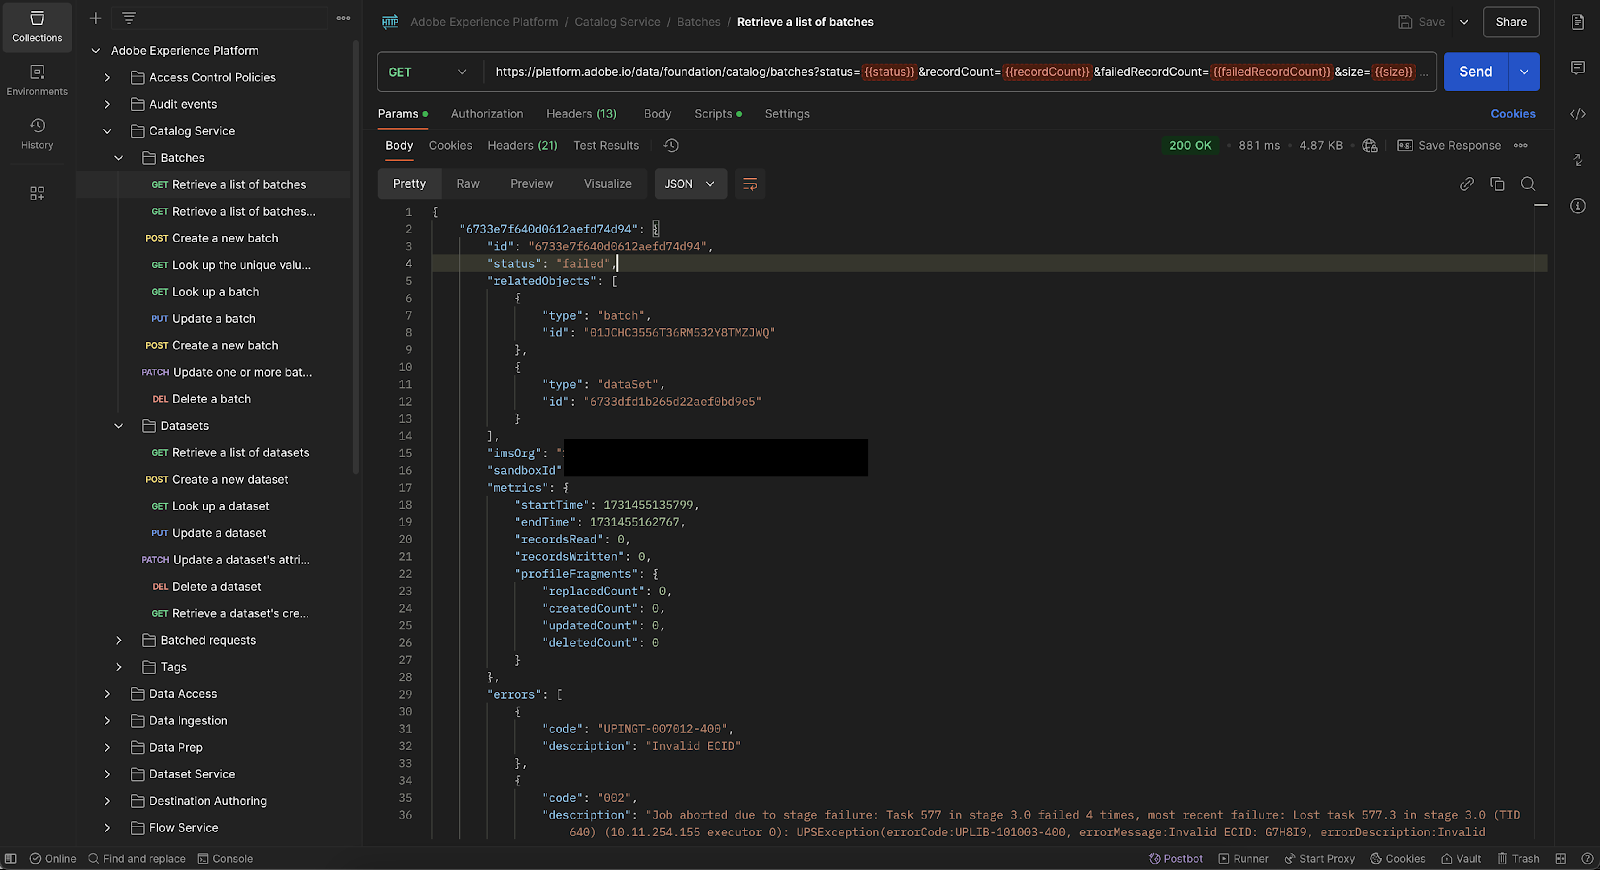Open Trash in the status bar
This screenshot has height=870, width=1600.
point(1518,859)
